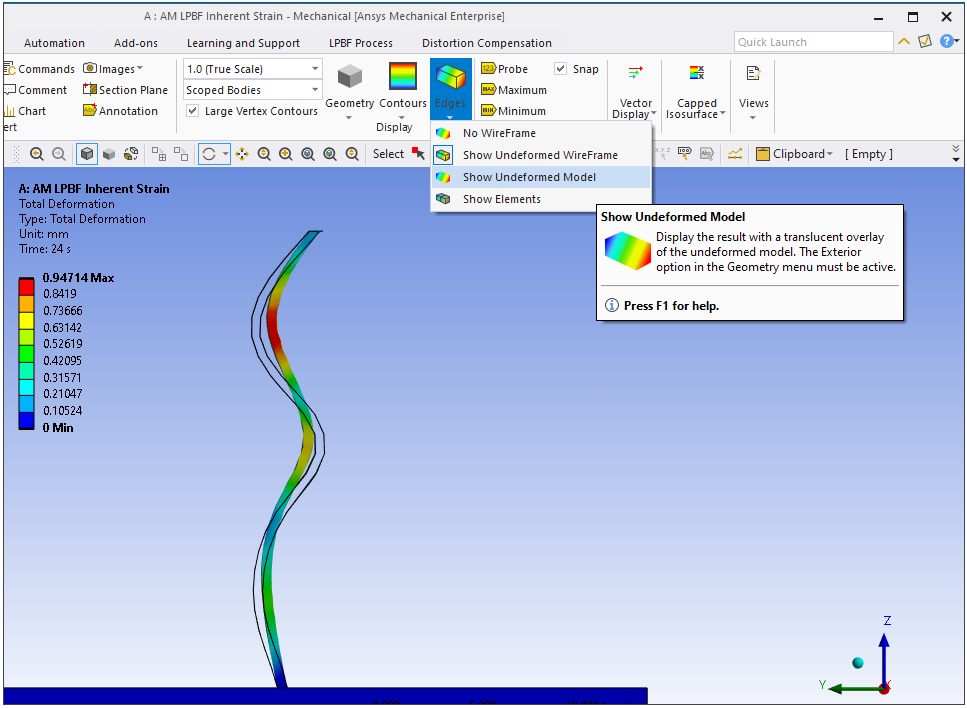Click the 0 Min legend value
This screenshot has height=708, width=967.
pyautogui.click(x=58, y=427)
